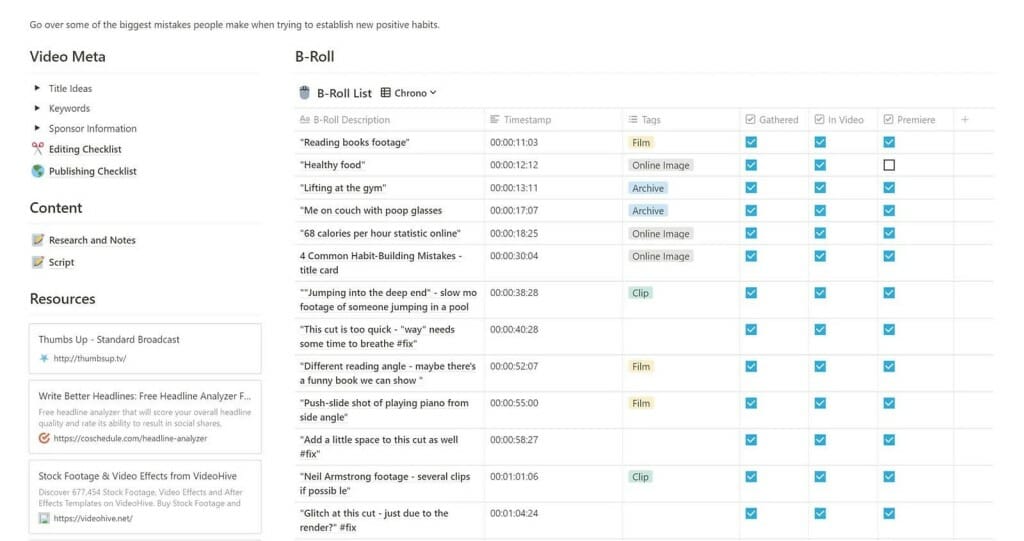
Task: Open the Thumbs Up Standard Broadcast bookmark
Action: tap(145, 348)
